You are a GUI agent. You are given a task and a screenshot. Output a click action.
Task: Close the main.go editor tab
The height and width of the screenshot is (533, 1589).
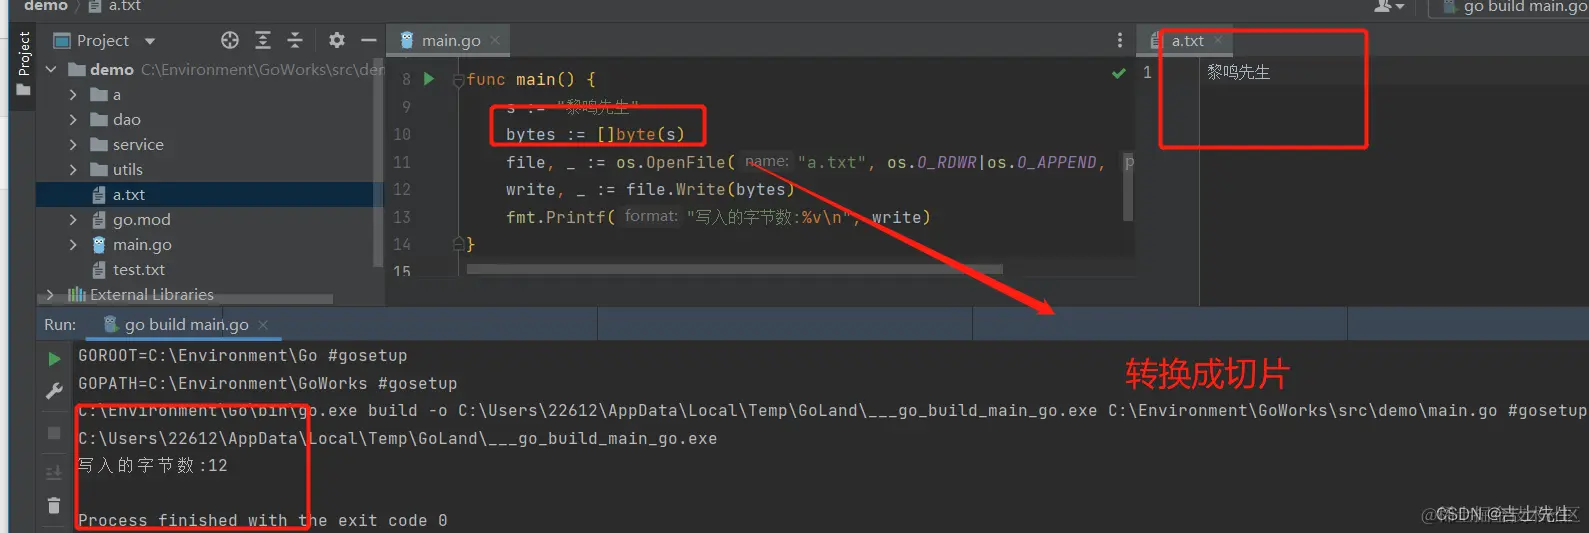tap(495, 41)
